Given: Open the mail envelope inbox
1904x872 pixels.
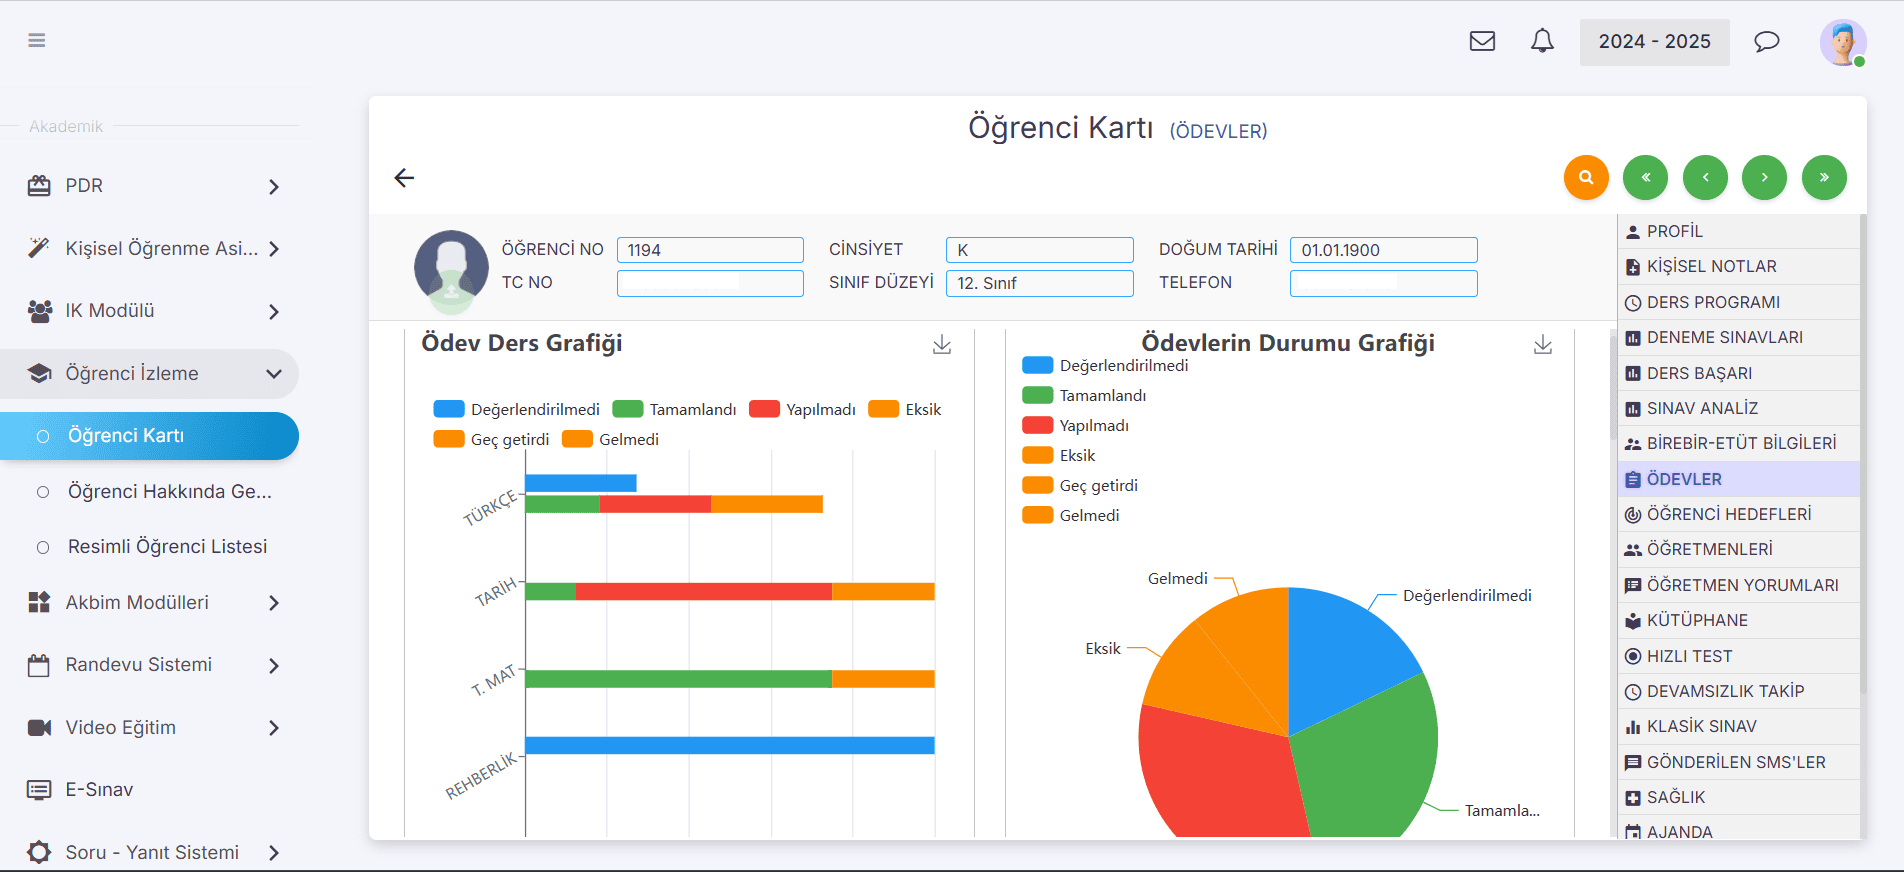Looking at the screenshot, I should [1482, 41].
